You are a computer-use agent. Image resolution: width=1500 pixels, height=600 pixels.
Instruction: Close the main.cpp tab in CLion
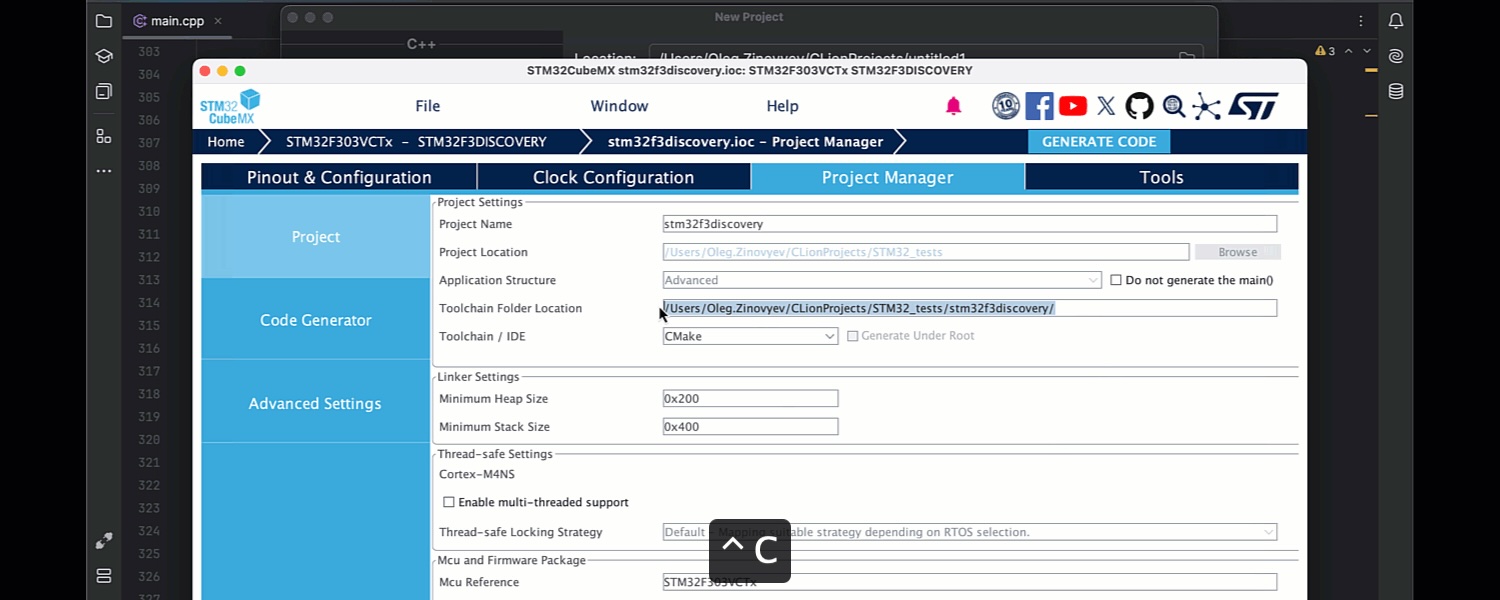click(218, 21)
